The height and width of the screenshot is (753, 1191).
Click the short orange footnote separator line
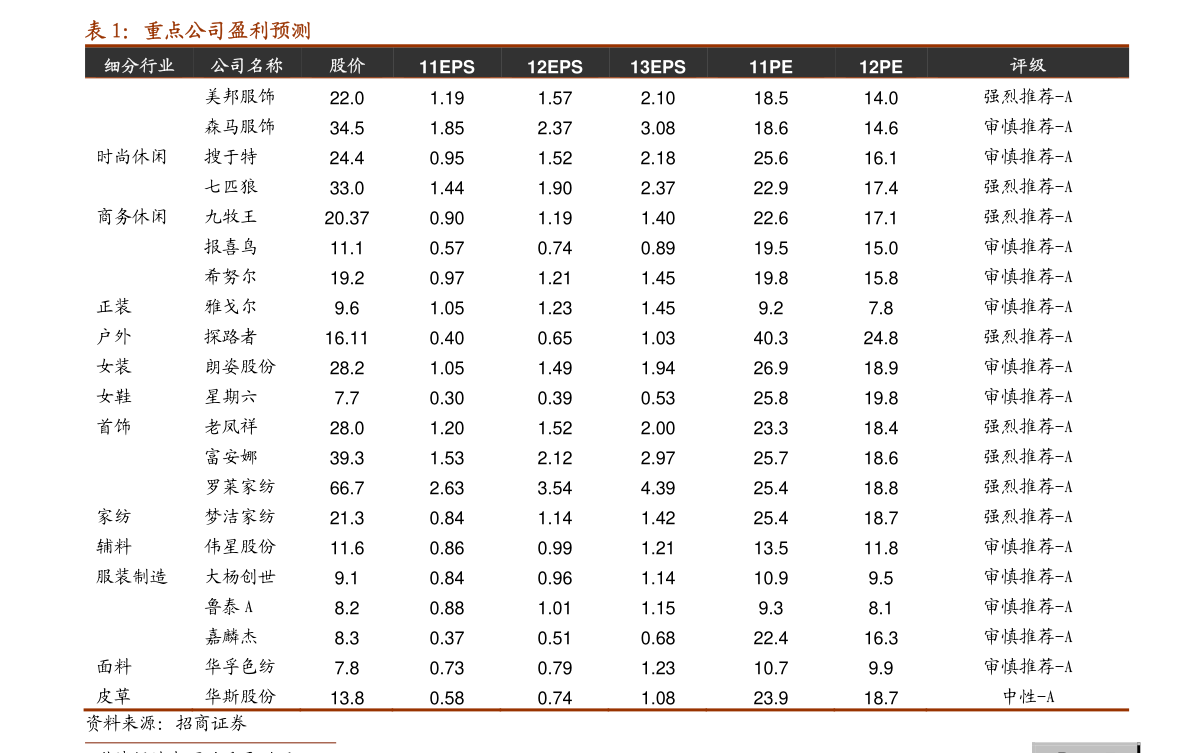[210, 743]
